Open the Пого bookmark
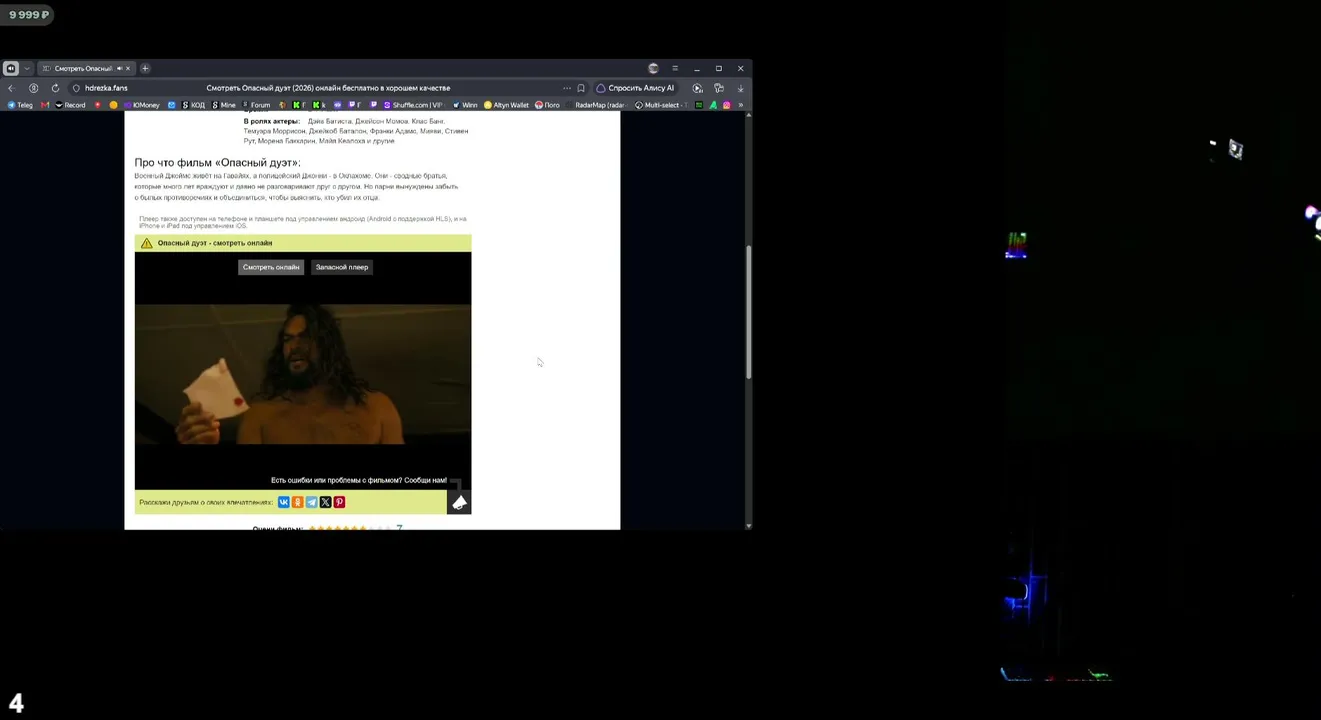The image size is (1321, 720). [x=547, y=105]
